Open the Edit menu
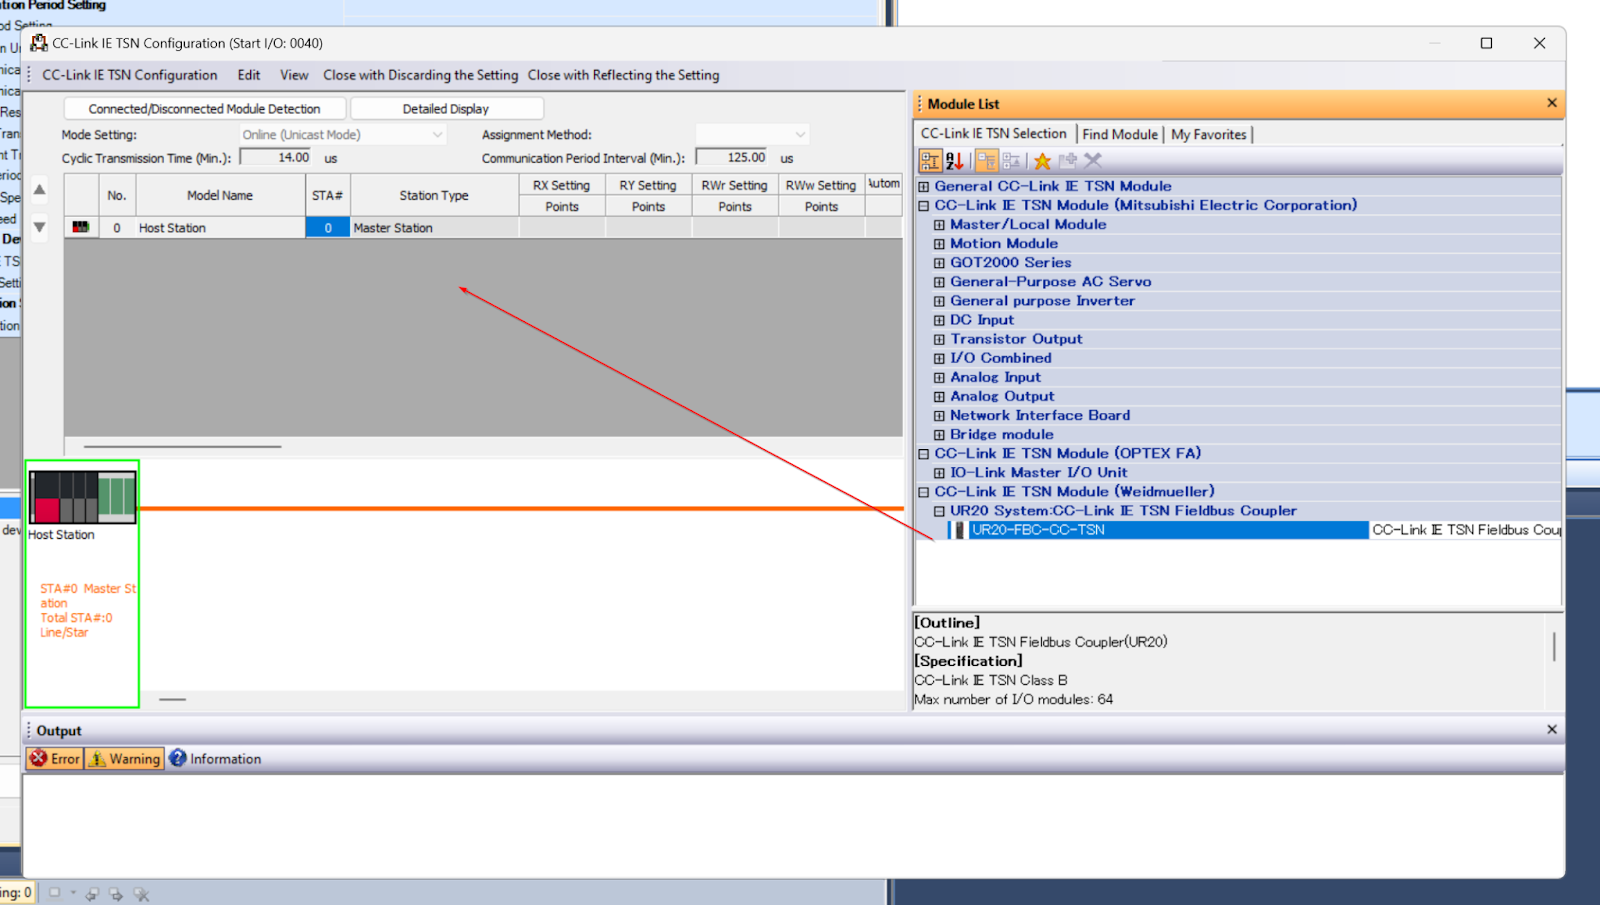The image size is (1600, 905). [249, 75]
